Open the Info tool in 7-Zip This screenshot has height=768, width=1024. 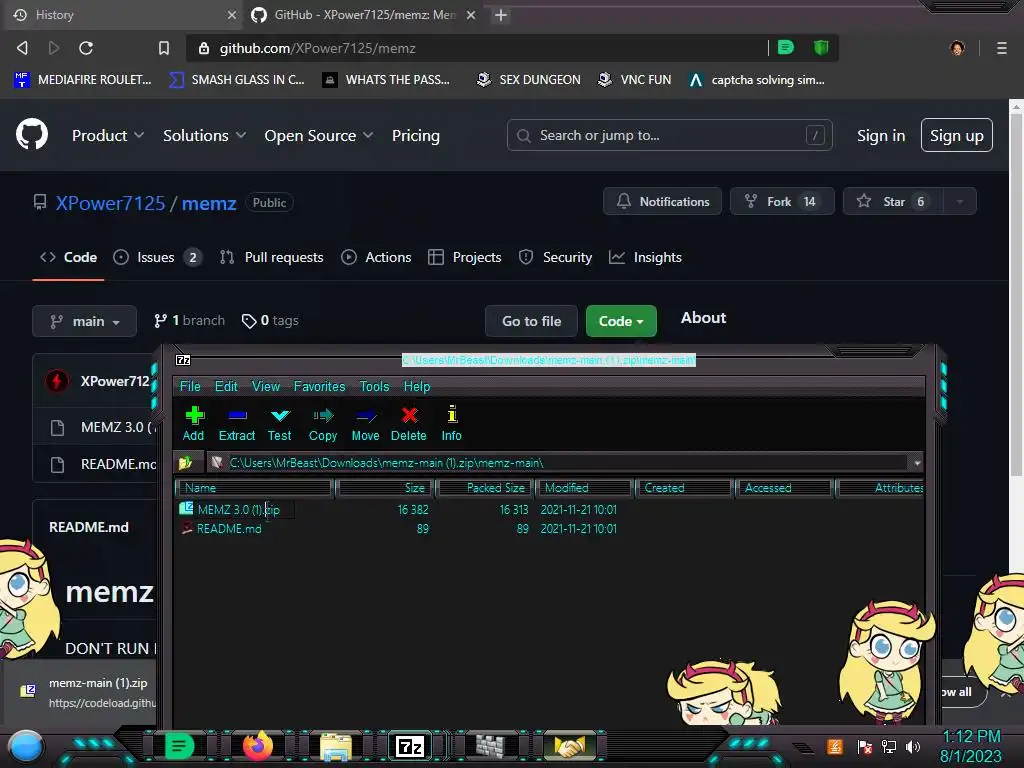(x=451, y=423)
